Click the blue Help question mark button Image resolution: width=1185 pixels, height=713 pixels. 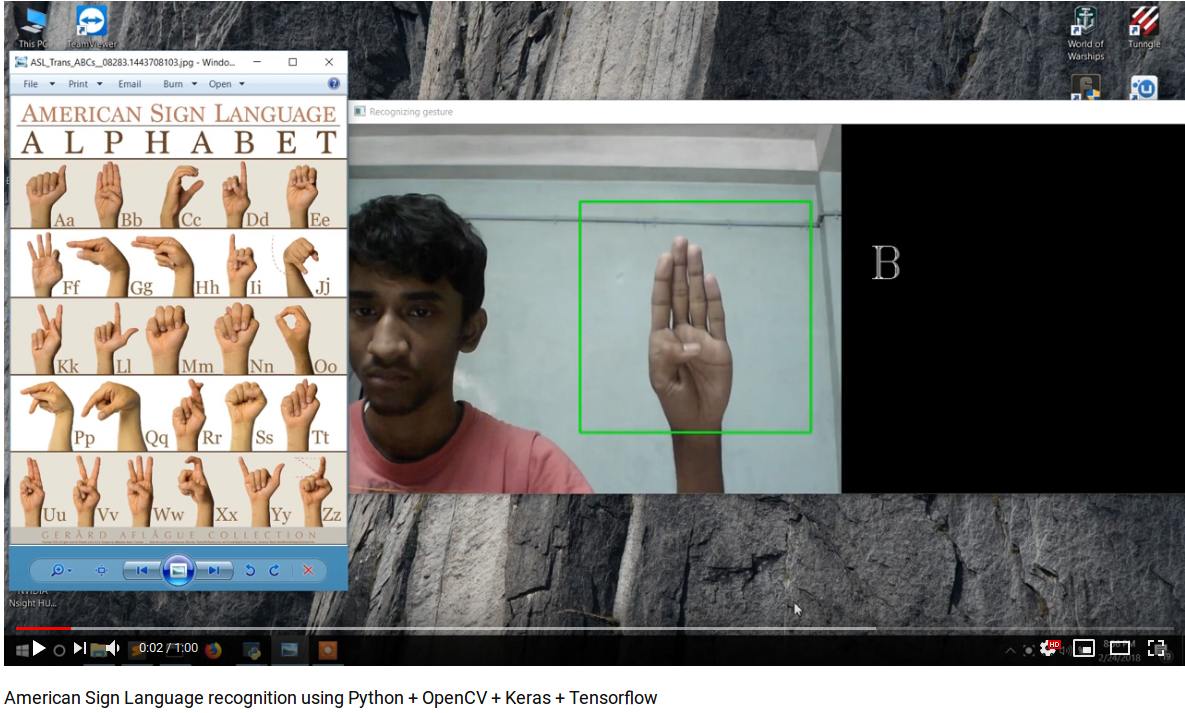[334, 84]
